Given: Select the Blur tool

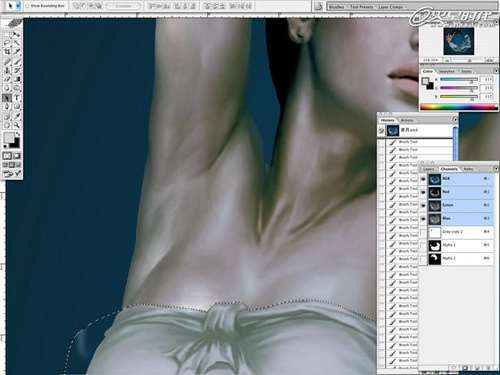Looking at the screenshot, I should 7,88.
